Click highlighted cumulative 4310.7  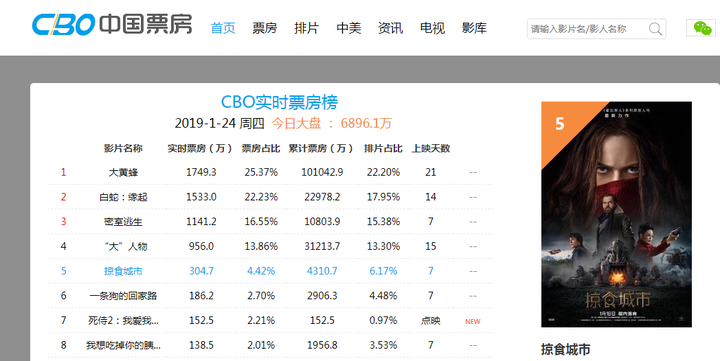click(322, 271)
